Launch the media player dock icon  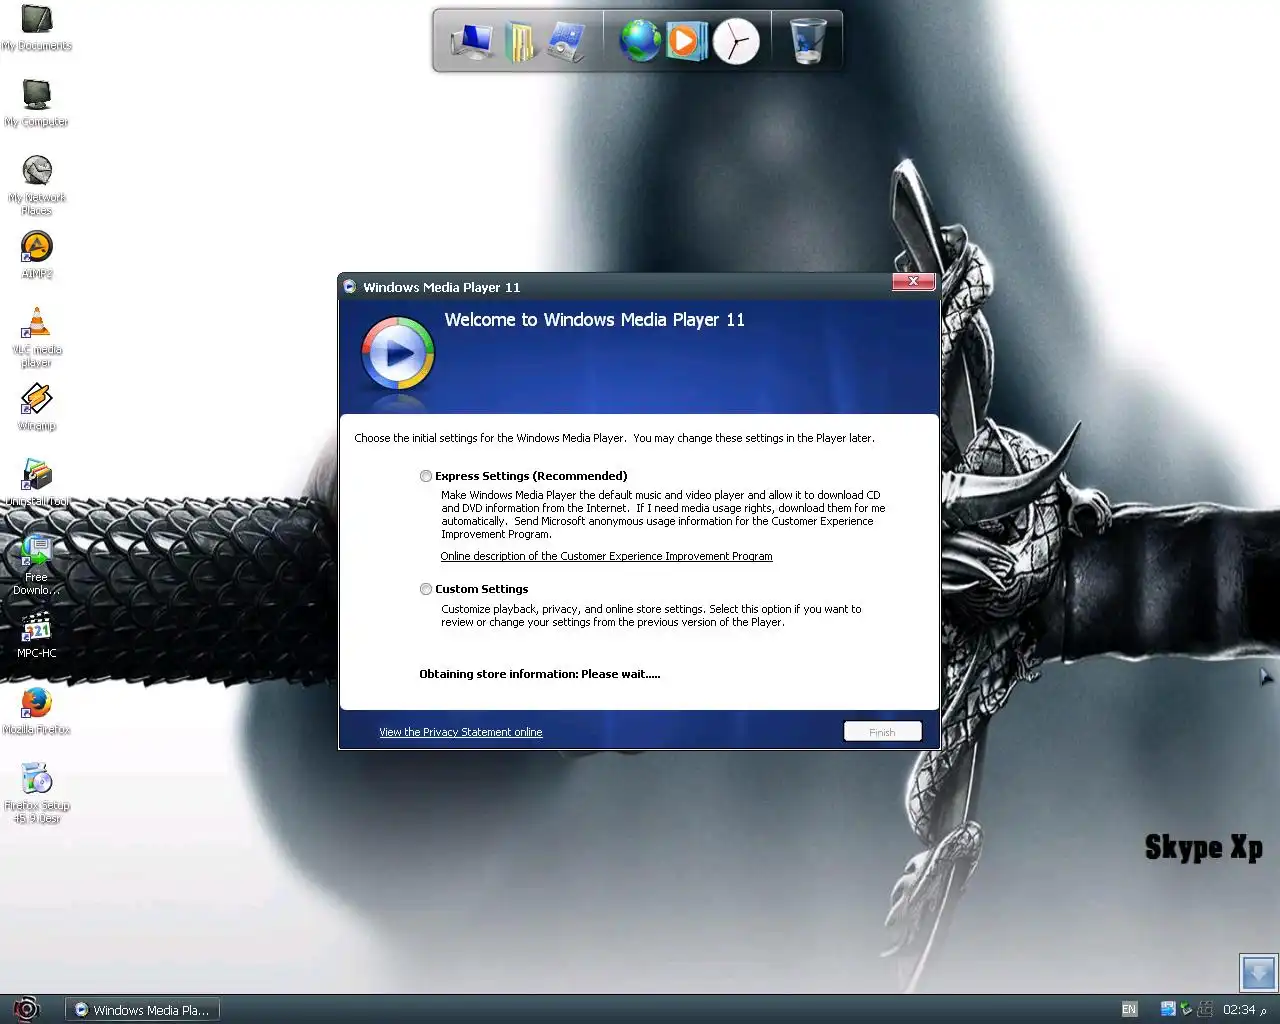(686, 41)
